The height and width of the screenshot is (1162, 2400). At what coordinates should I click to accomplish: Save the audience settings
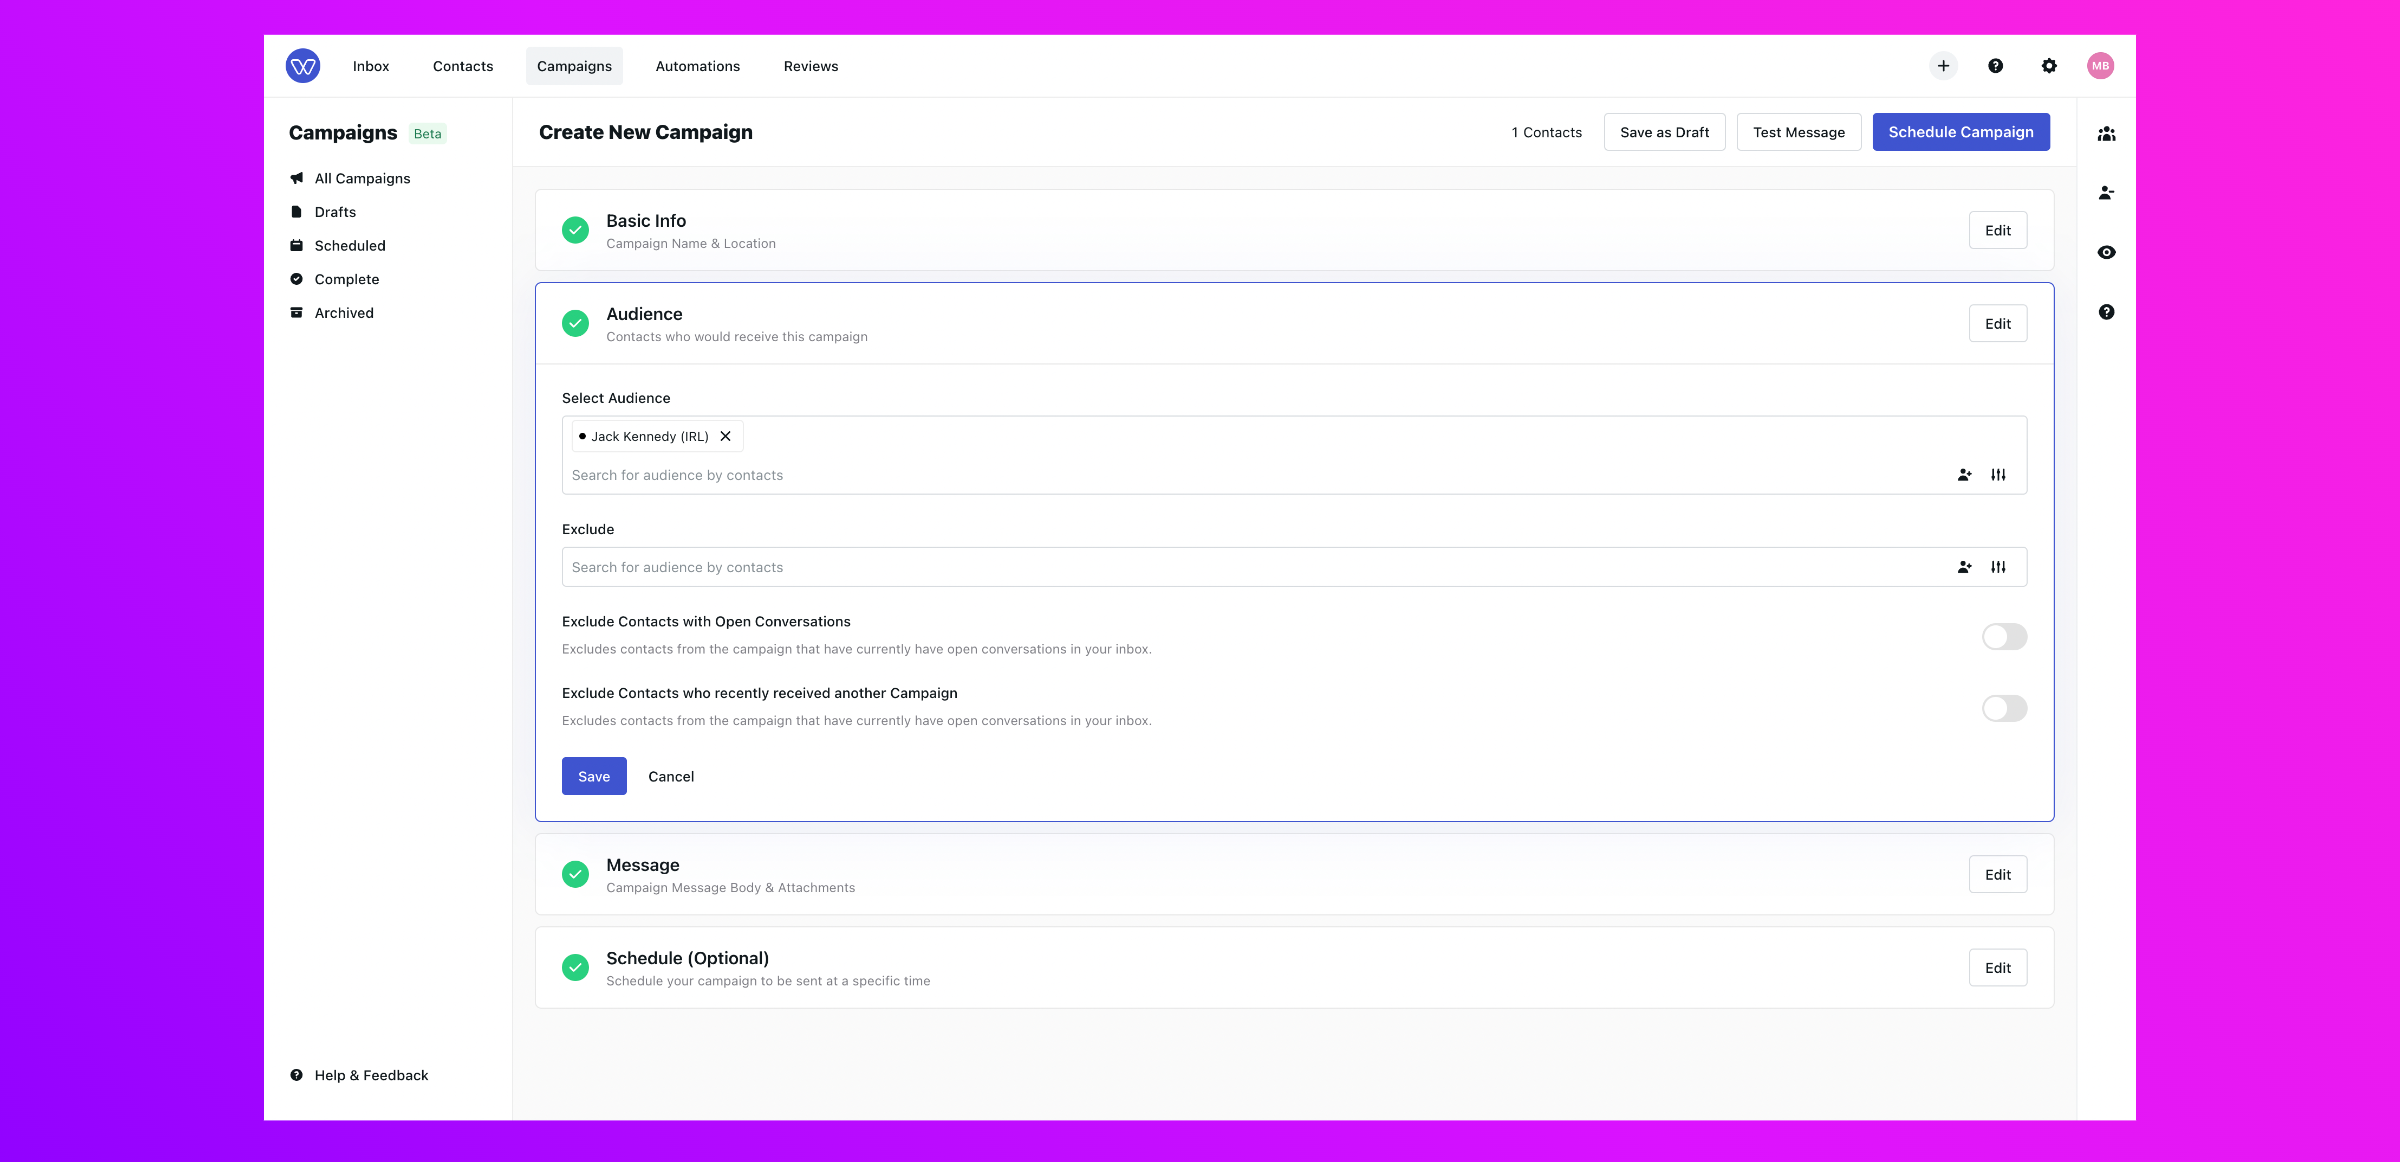594,777
